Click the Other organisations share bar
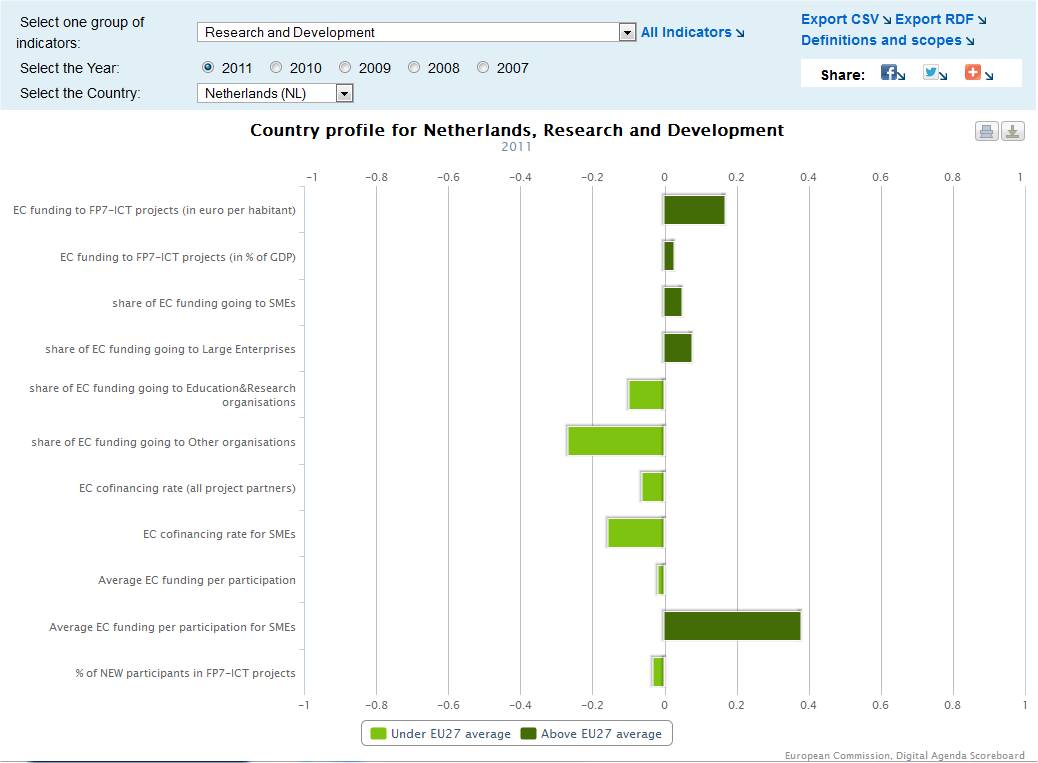The width and height of the screenshot is (1038, 763). tap(616, 441)
